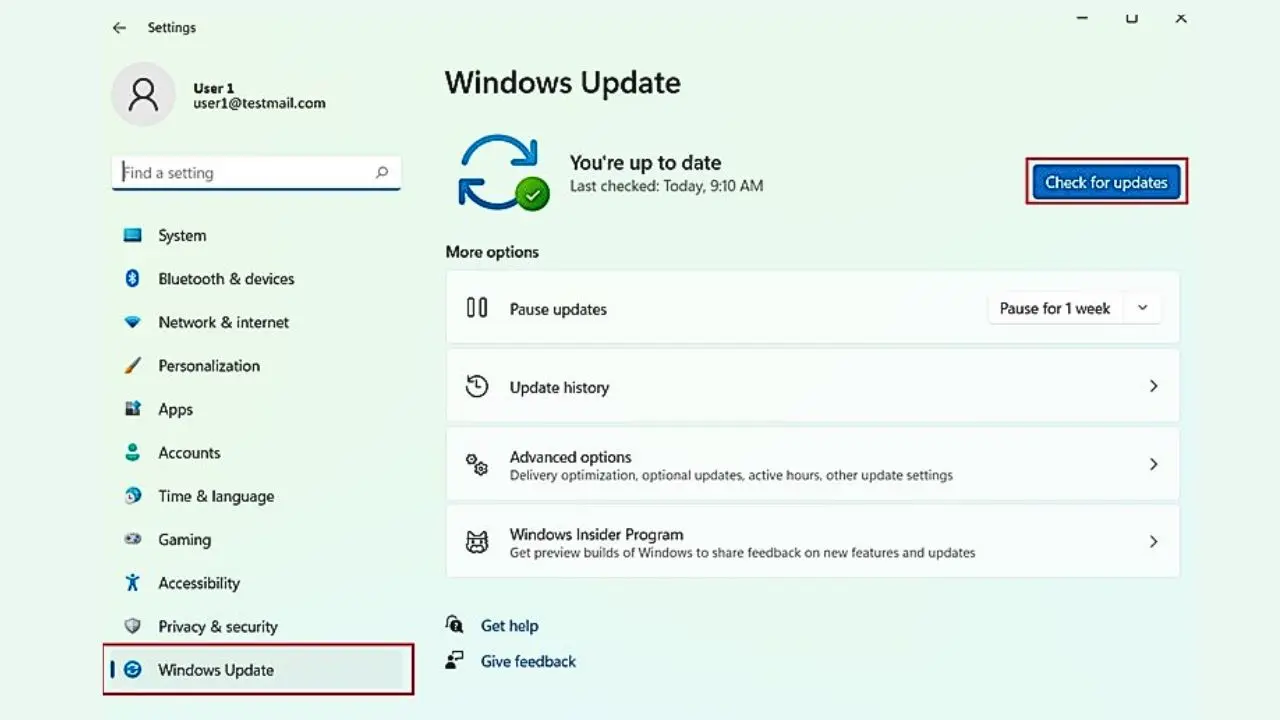Click the pause bars icon

477,308
